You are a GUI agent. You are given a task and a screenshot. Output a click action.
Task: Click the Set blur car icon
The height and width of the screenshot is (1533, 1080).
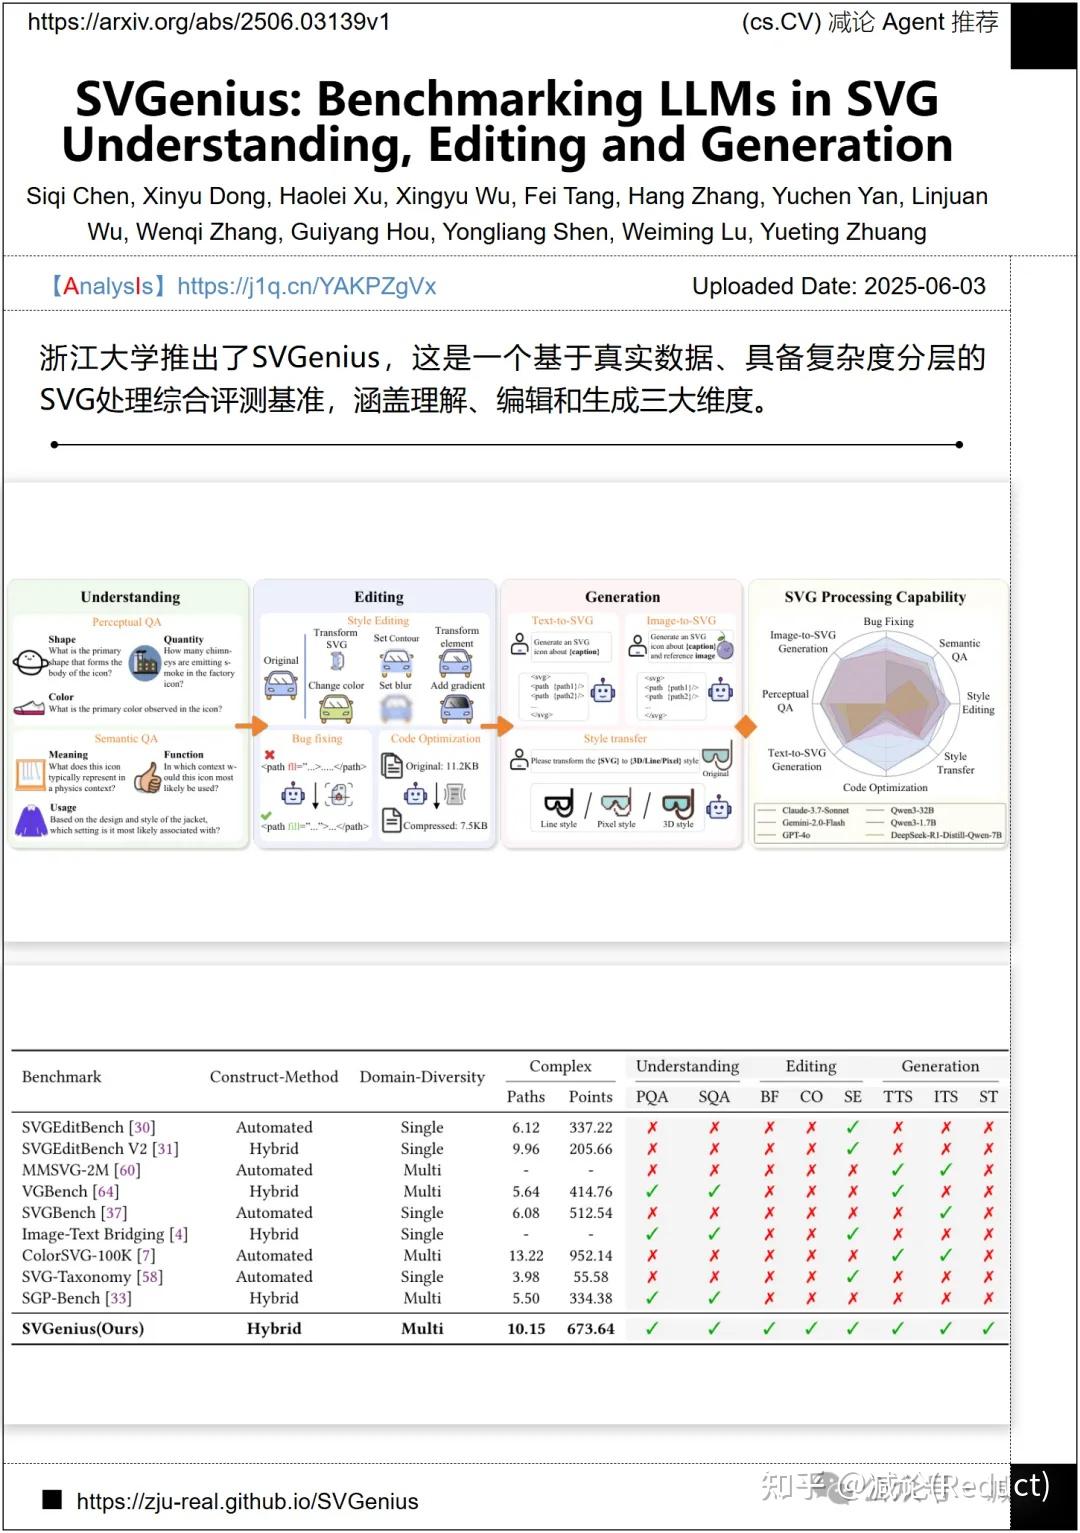pos(396,707)
